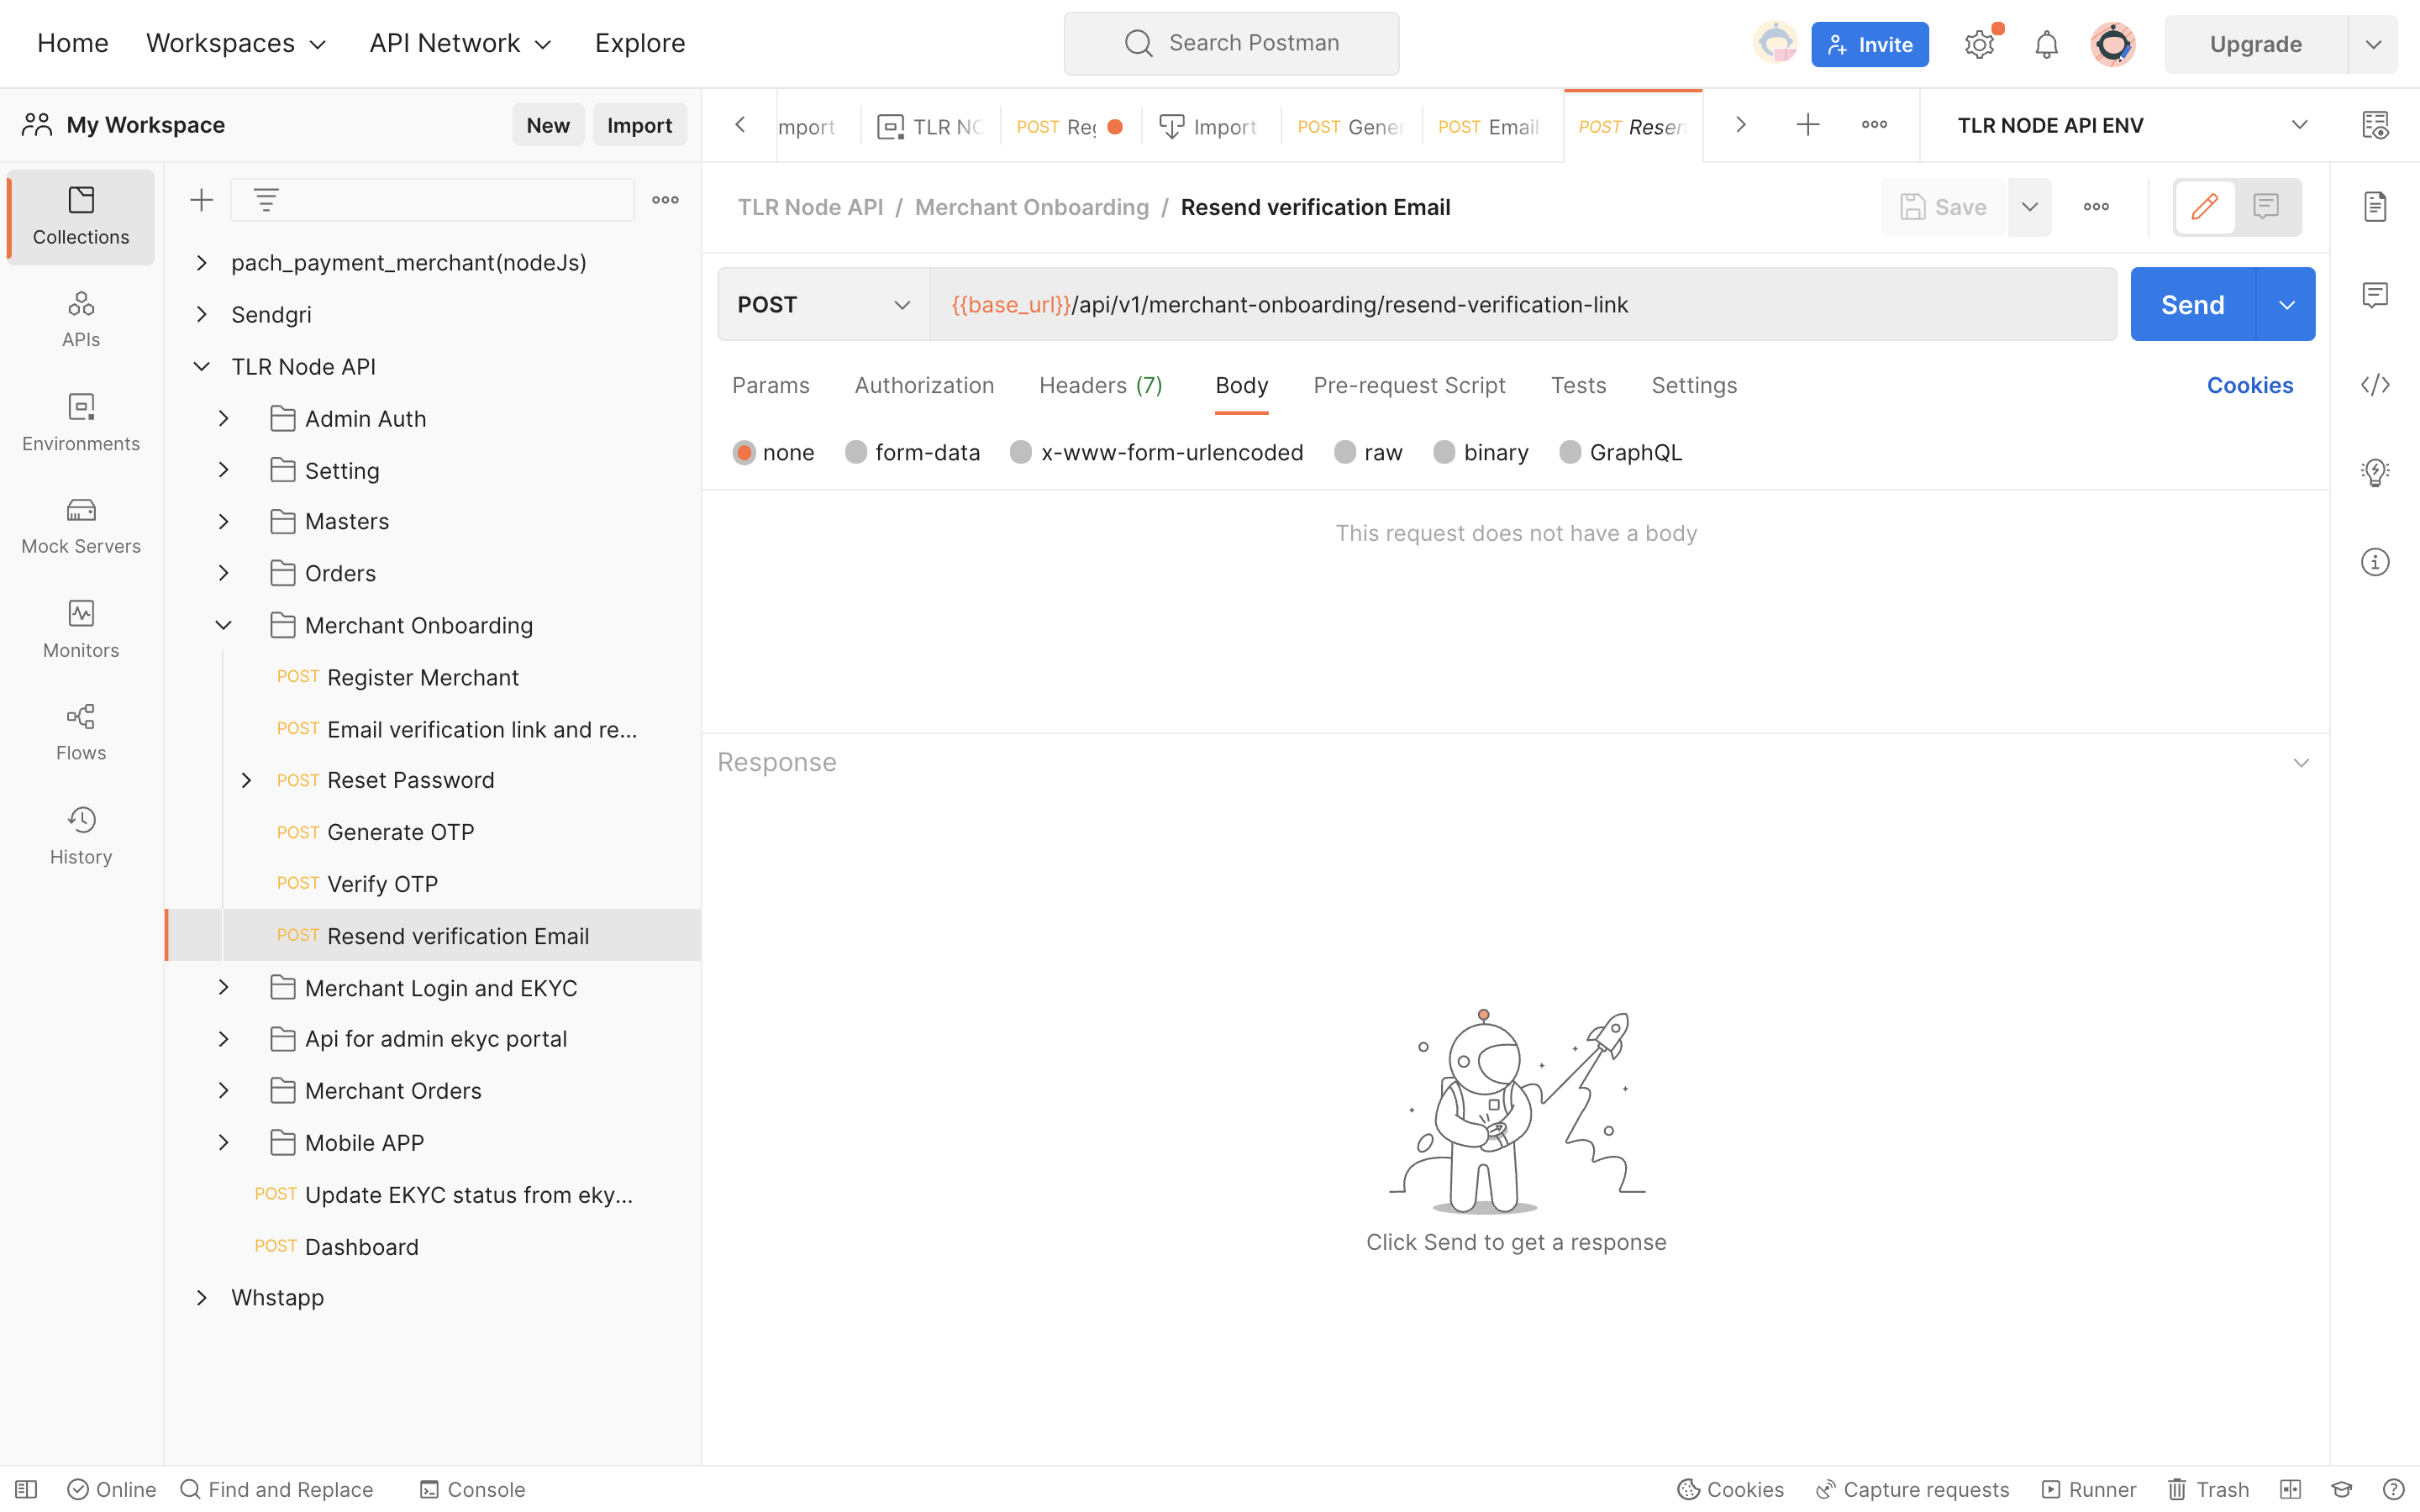Image resolution: width=2420 pixels, height=1512 pixels.
Task: Switch to the Headers (7) tab
Action: (1100, 386)
